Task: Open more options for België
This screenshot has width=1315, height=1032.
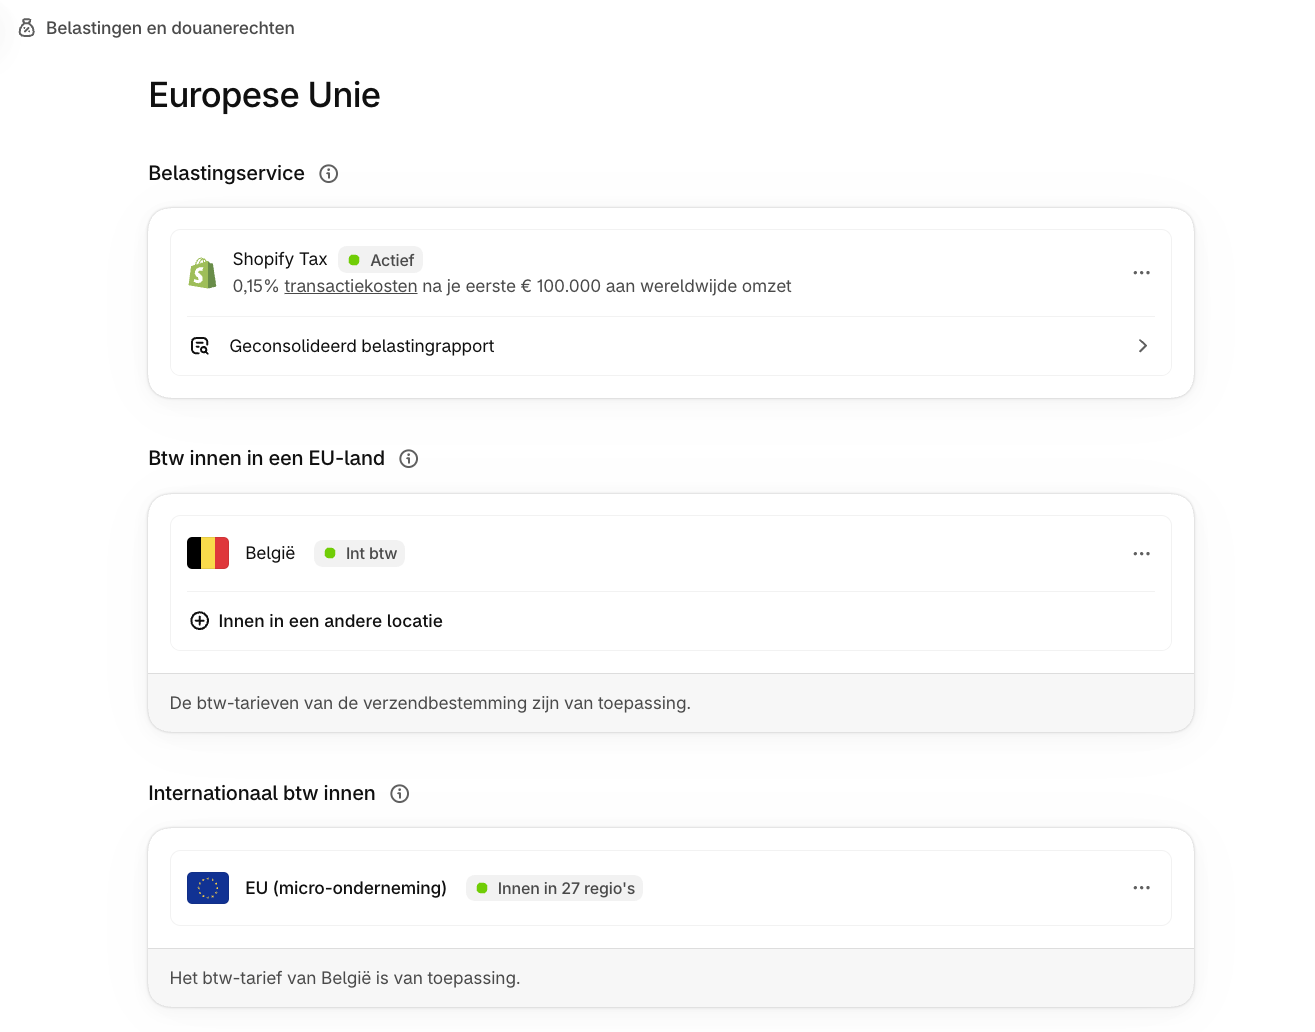Action: 1141,553
